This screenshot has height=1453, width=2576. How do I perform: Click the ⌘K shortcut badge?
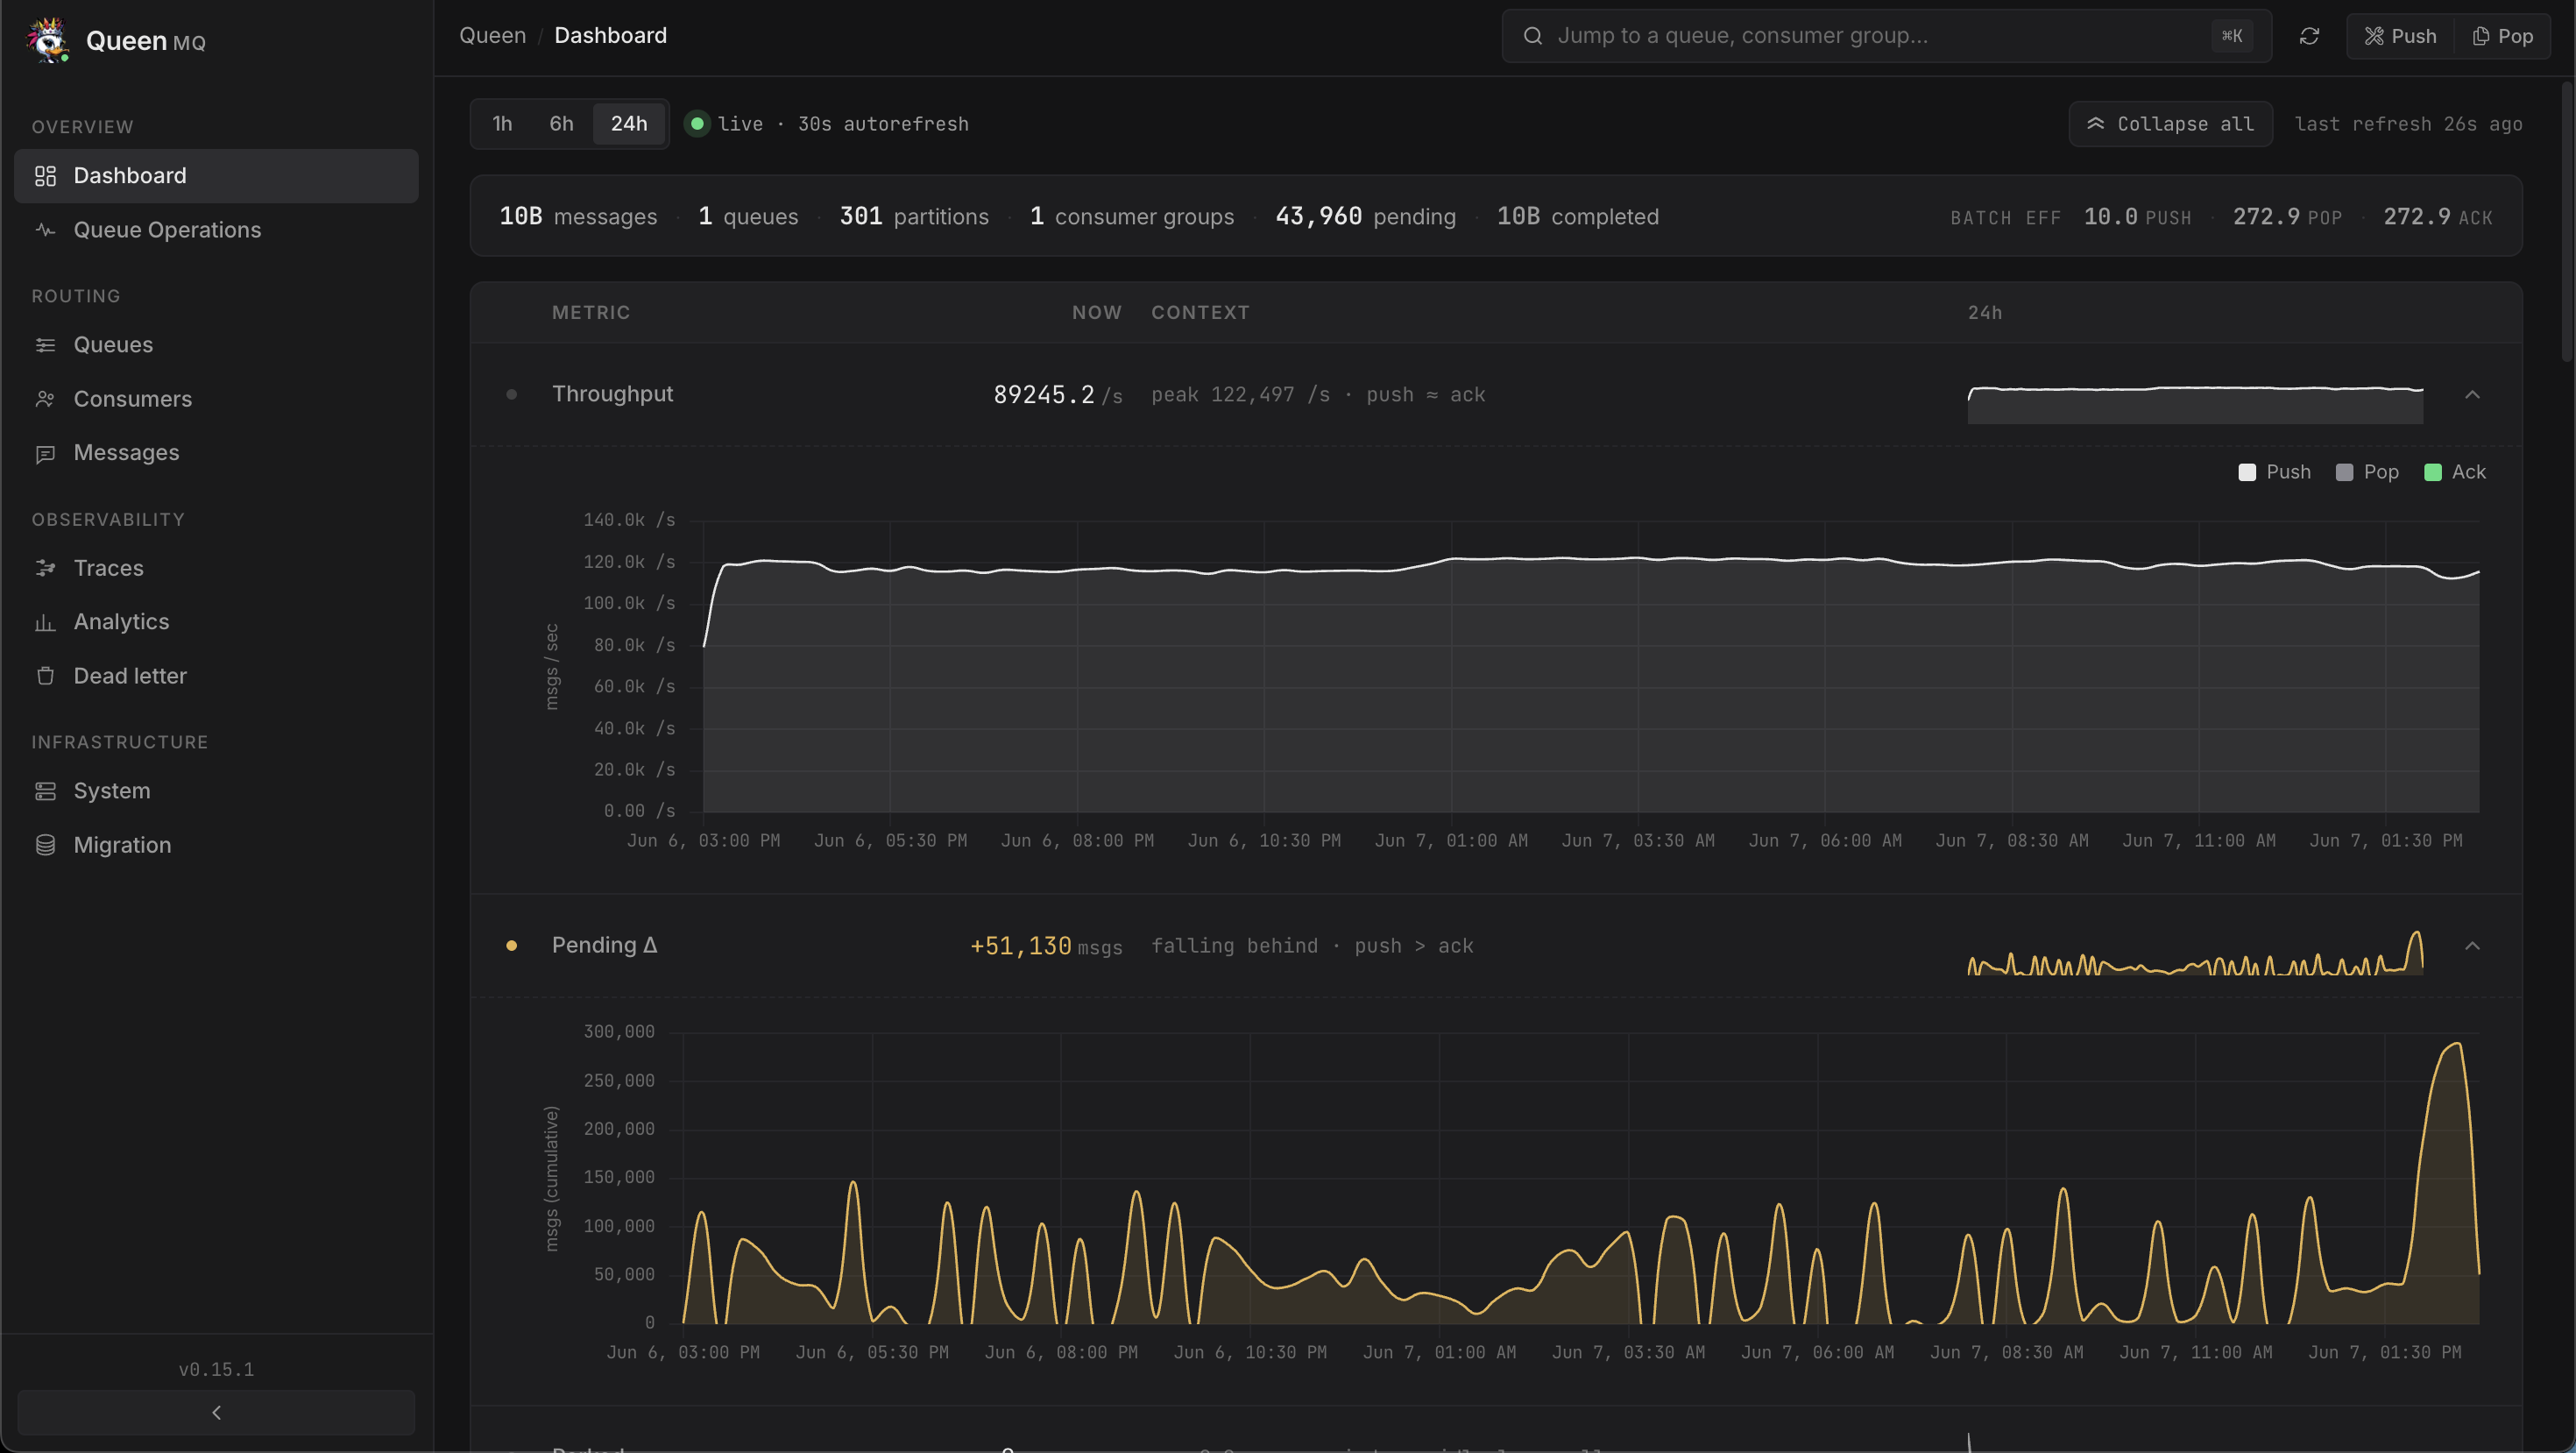tap(2232, 36)
